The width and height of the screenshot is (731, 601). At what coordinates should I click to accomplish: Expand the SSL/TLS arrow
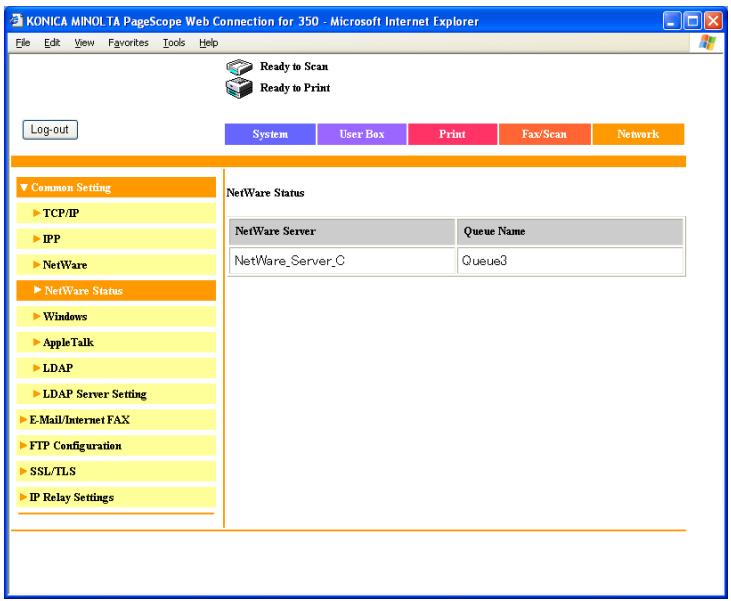(x=23, y=471)
